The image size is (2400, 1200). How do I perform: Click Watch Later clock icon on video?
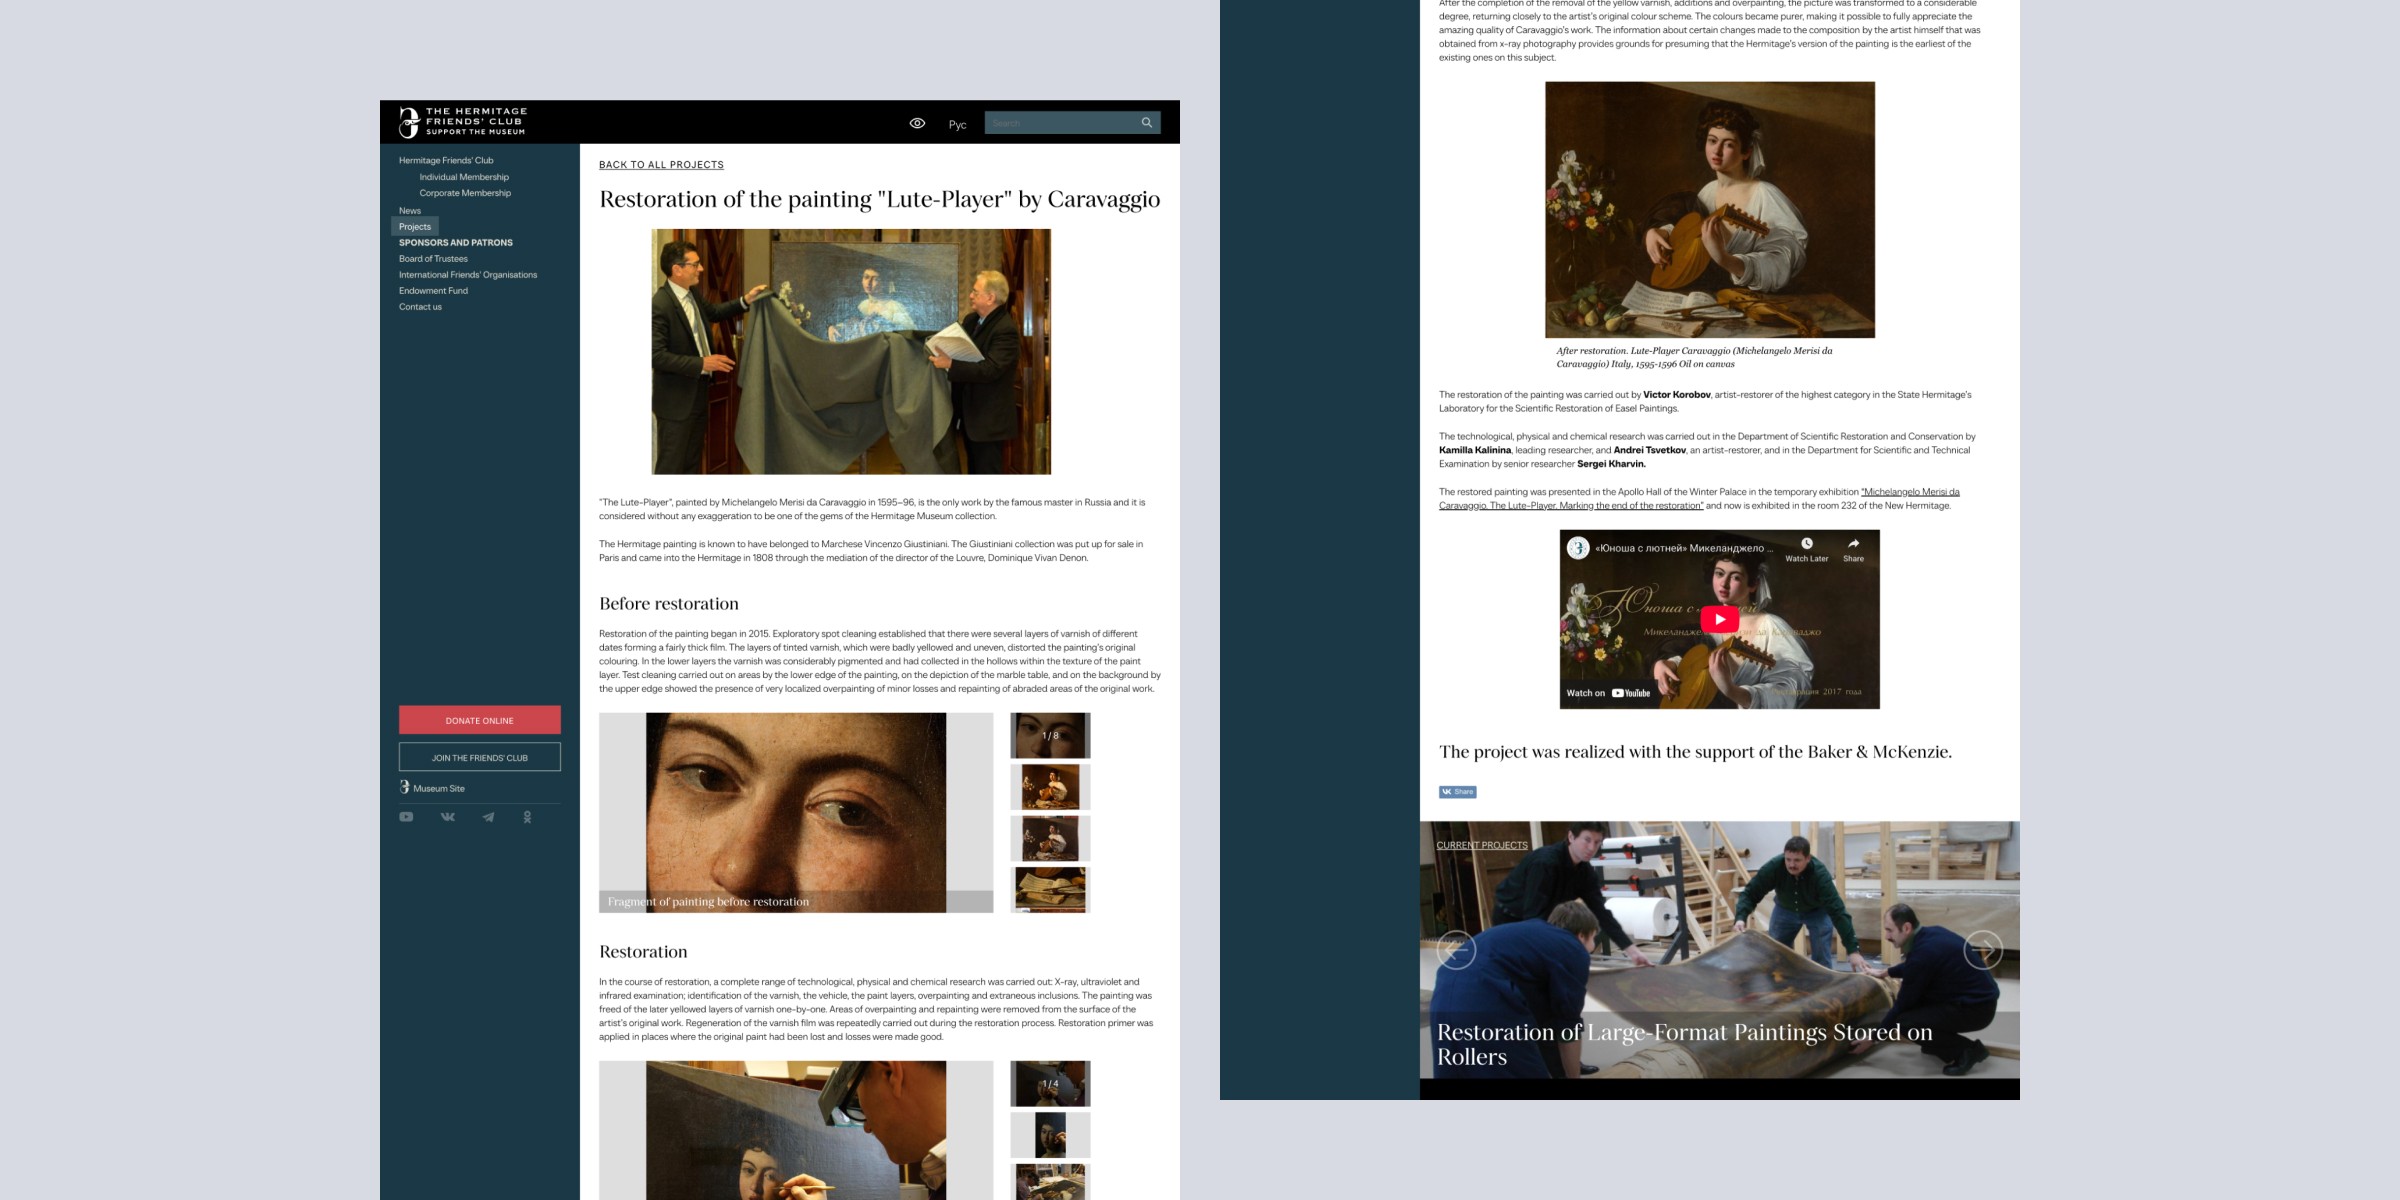pyautogui.click(x=1806, y=545)
